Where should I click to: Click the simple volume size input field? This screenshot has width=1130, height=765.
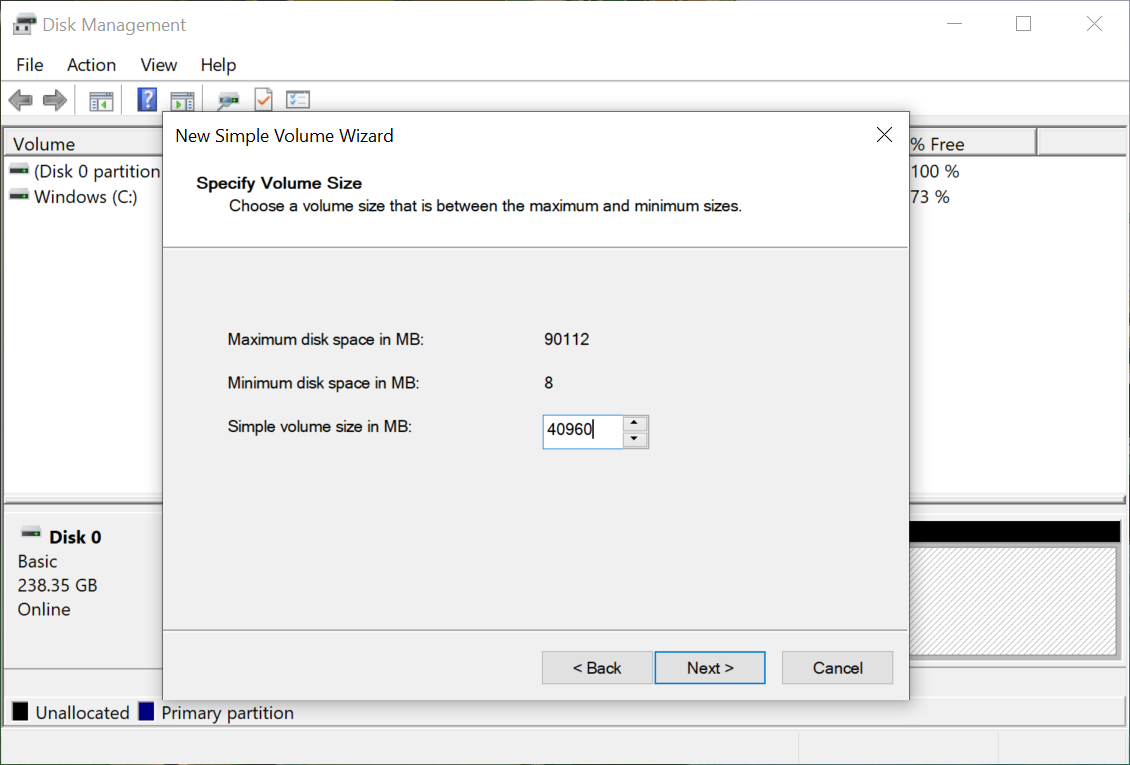(582, 431)
